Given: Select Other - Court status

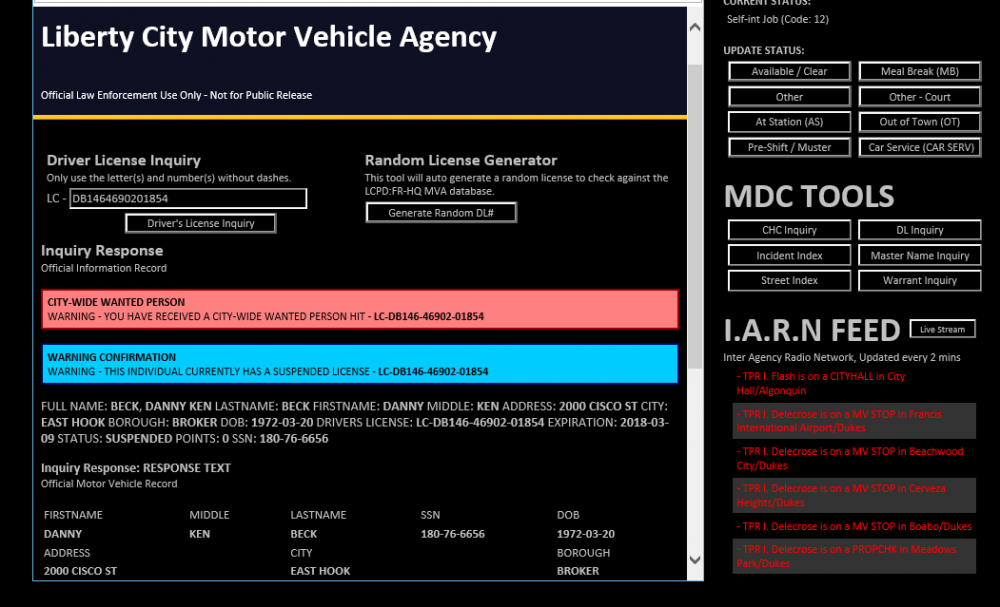Looking at the screenshot, I should [920, 97].
